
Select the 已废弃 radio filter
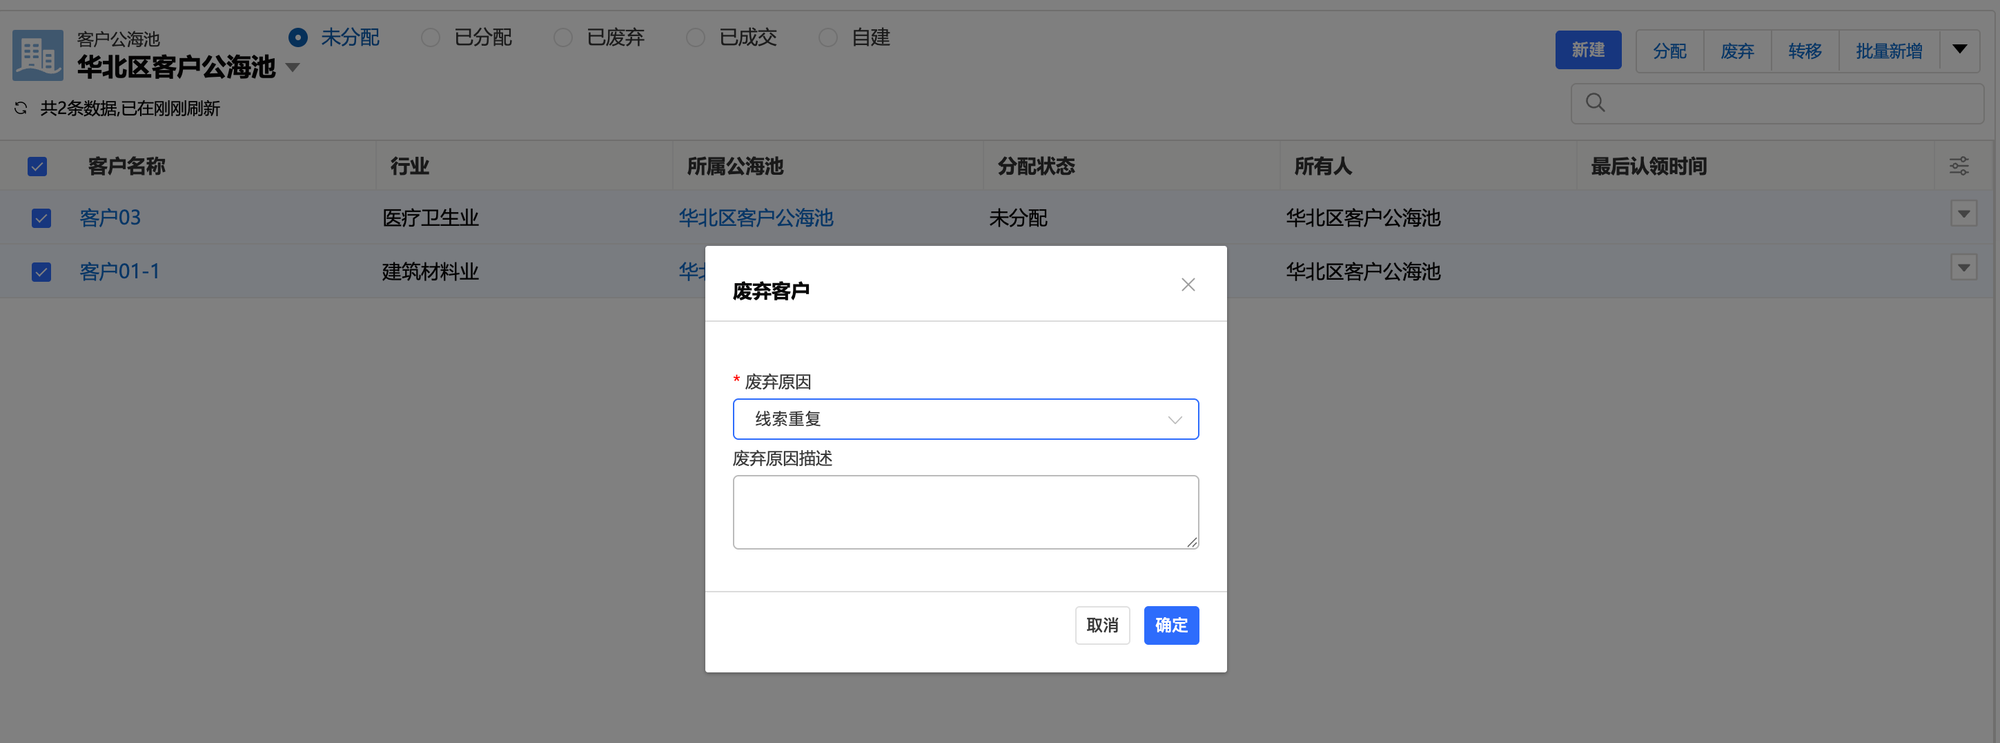(563, 38)
